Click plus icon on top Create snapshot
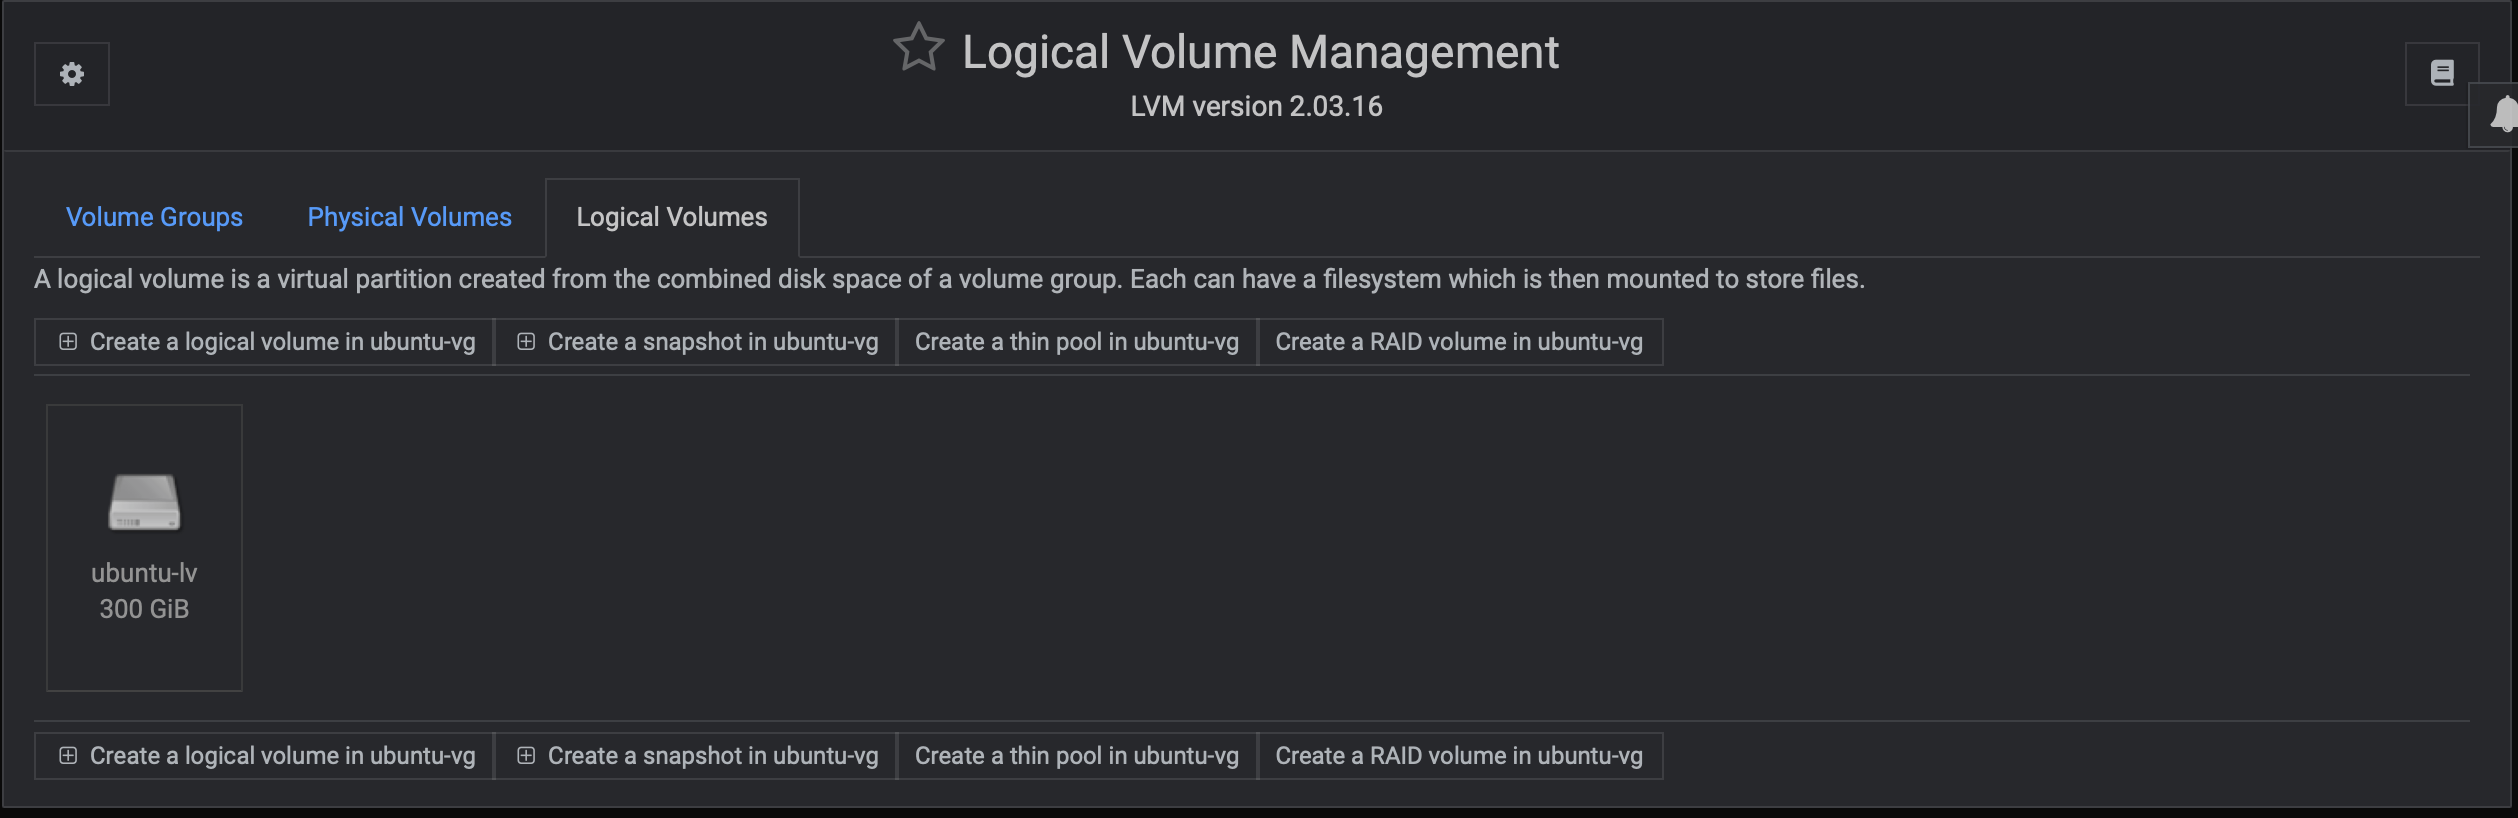 [526, 342]
